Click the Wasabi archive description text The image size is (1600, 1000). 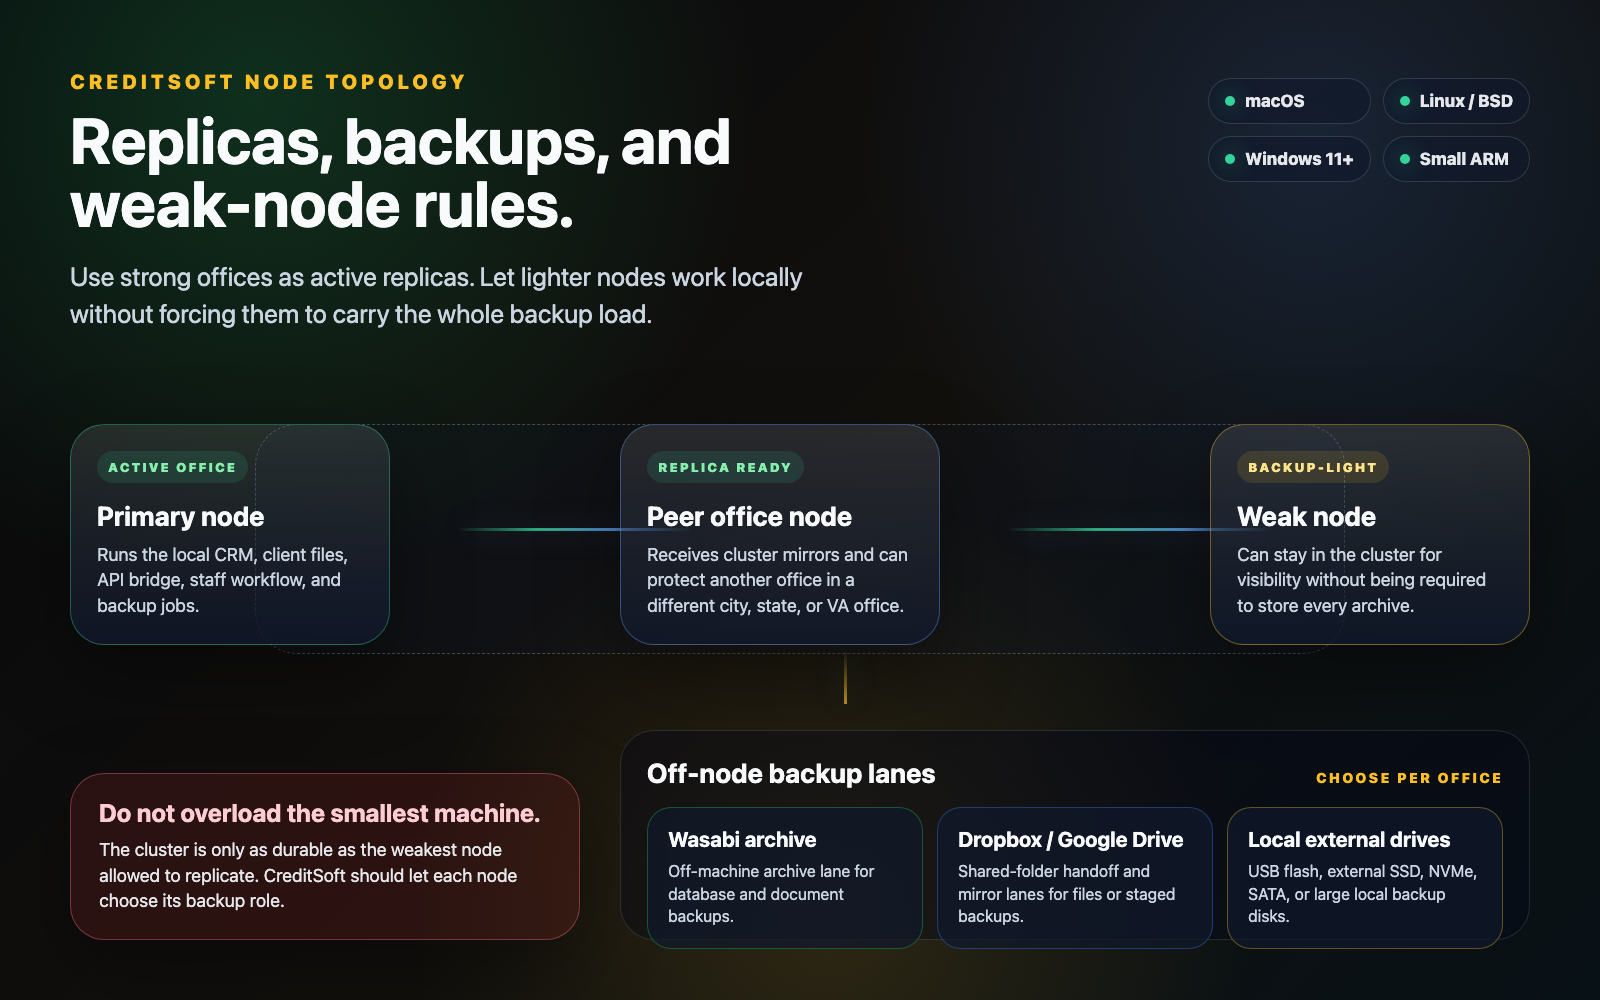tap(771, 894)
